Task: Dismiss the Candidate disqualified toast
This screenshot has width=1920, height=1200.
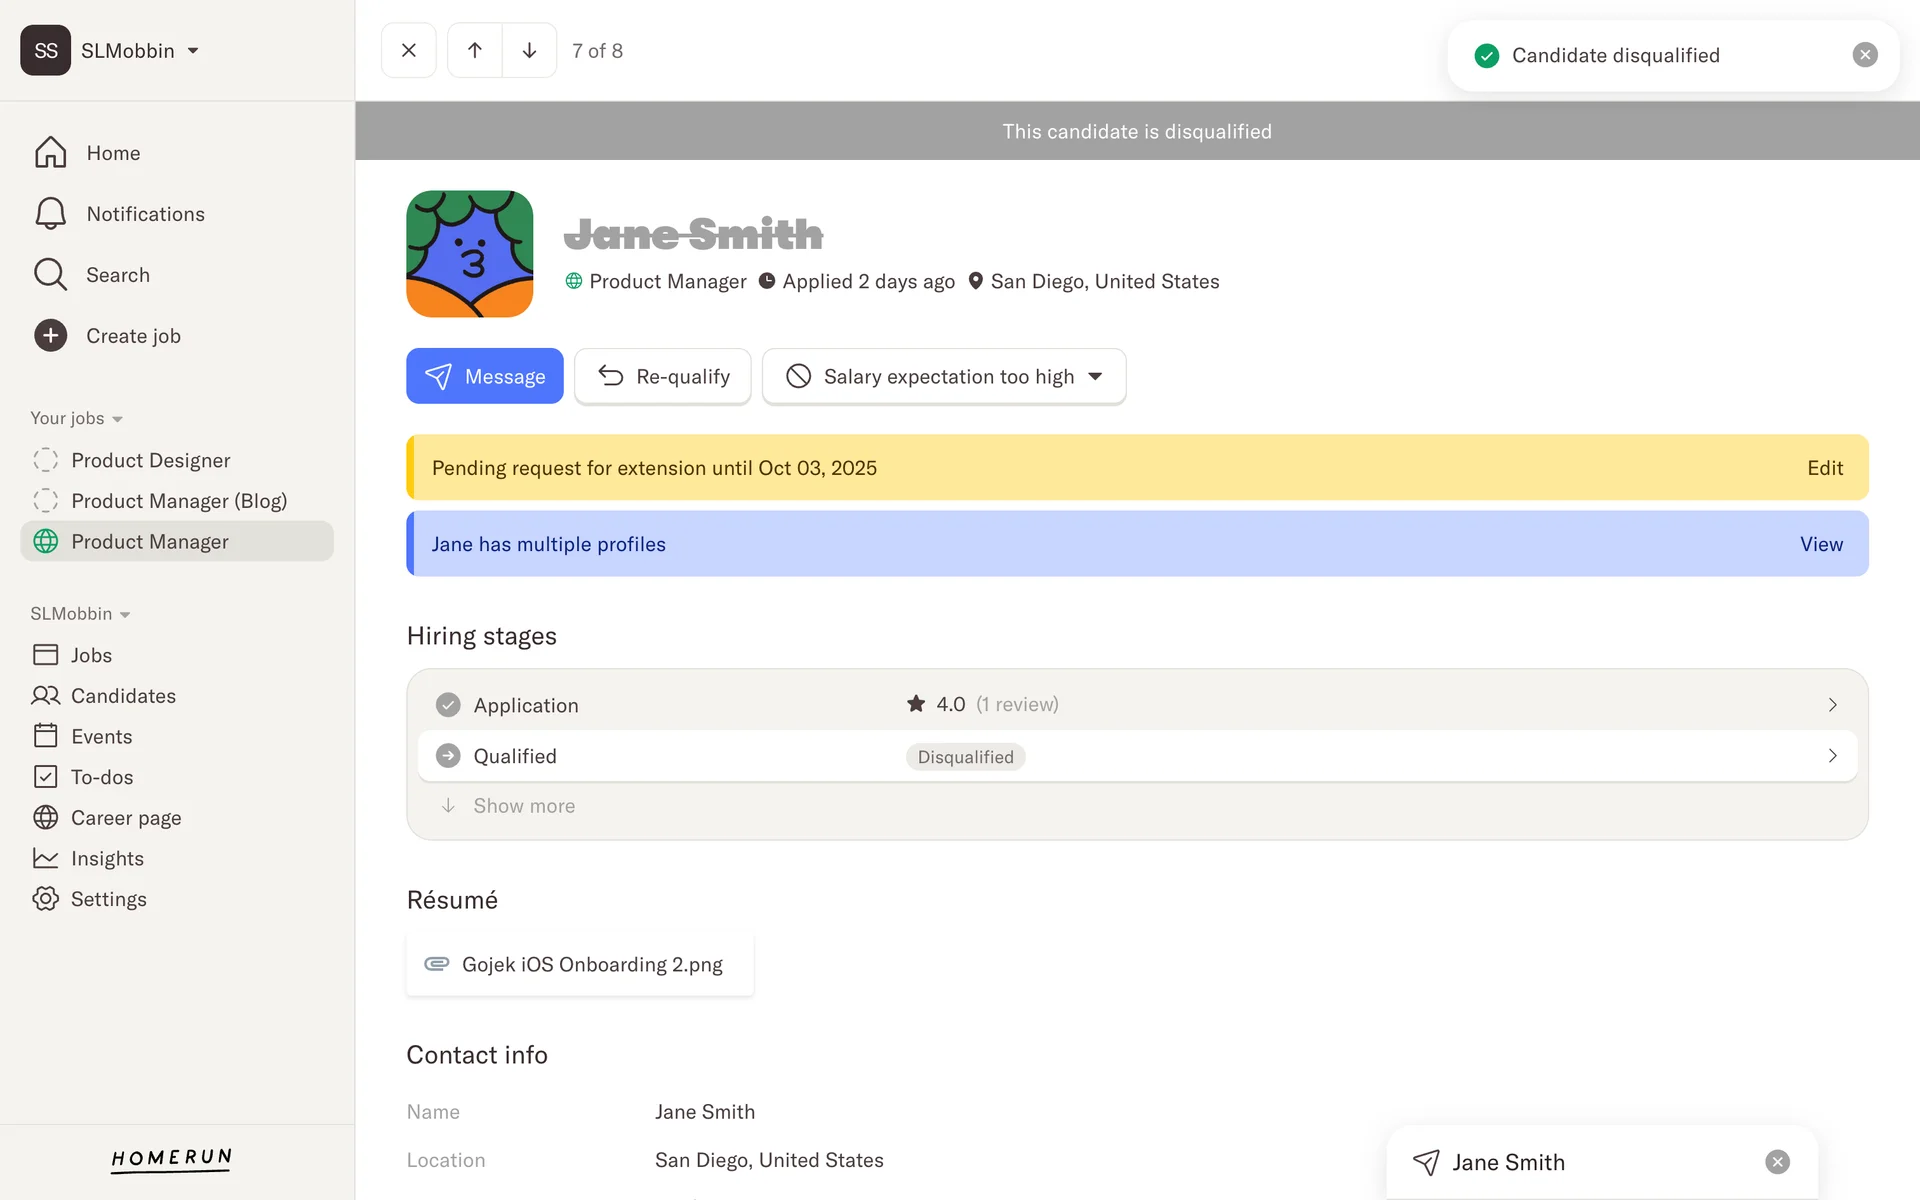Action: (x=1864, y=55)
